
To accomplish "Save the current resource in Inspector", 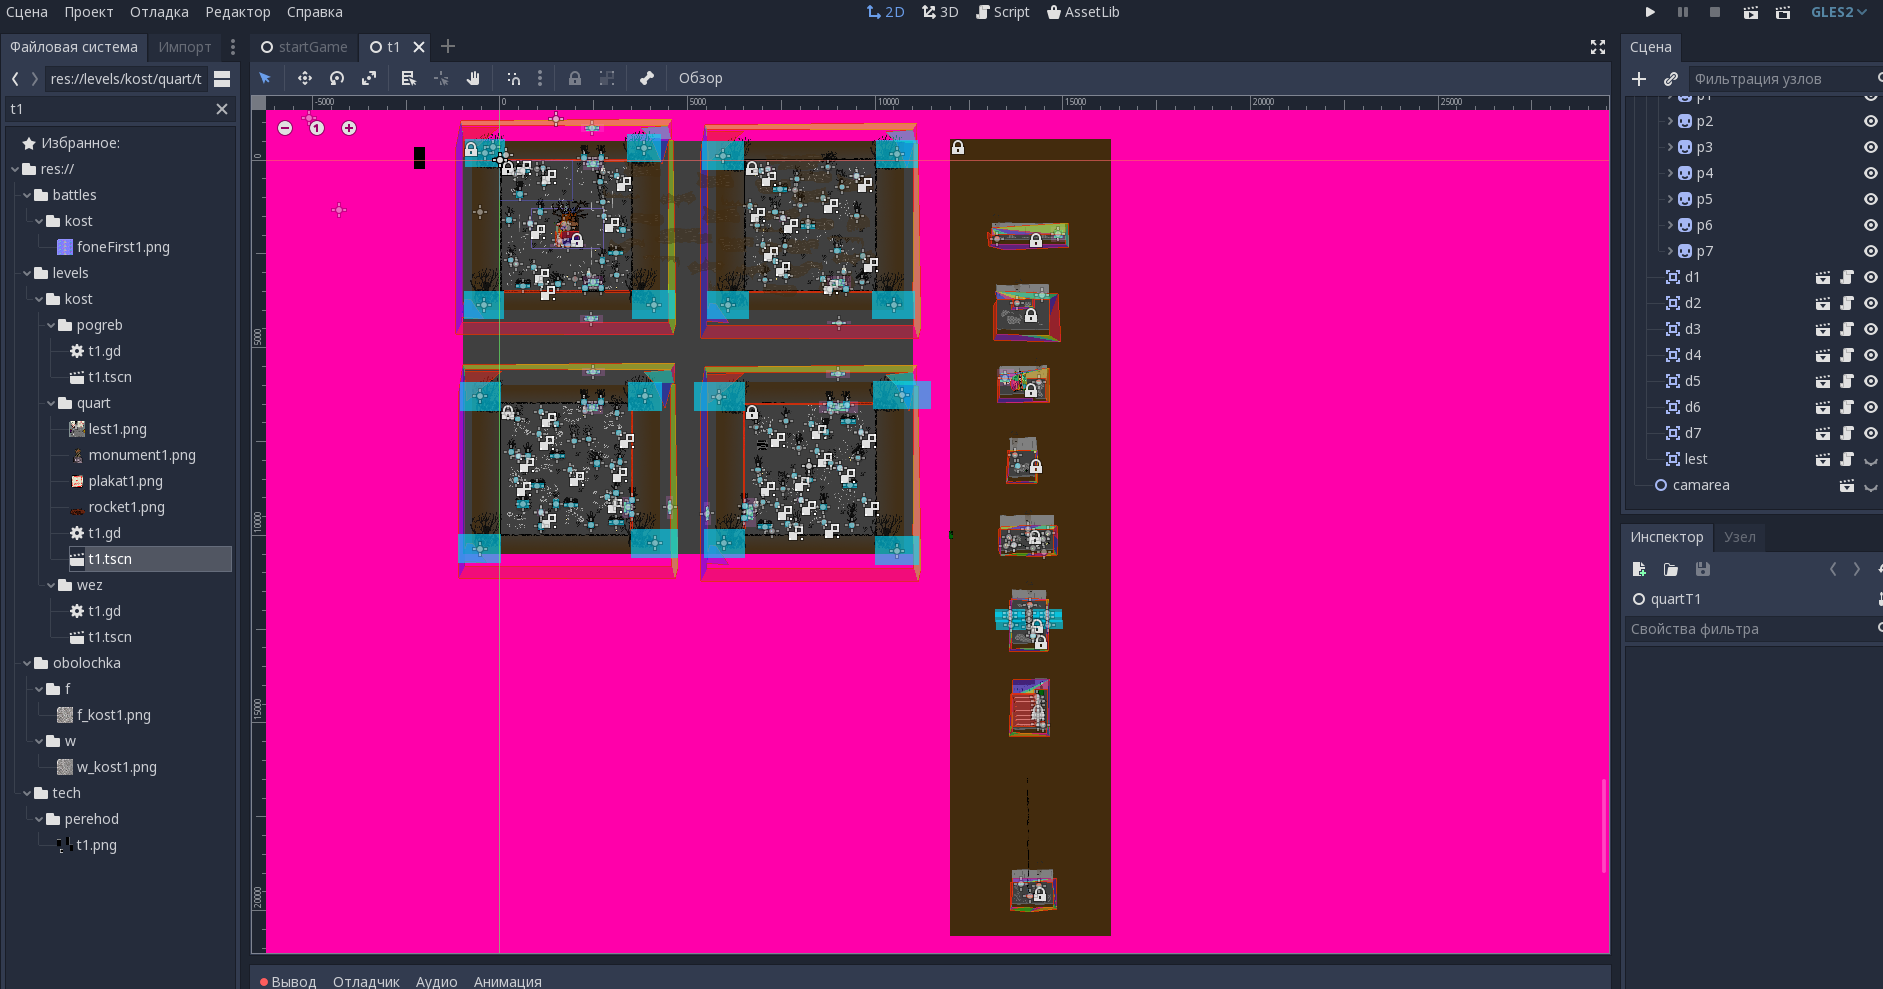I will (1703, 569).
